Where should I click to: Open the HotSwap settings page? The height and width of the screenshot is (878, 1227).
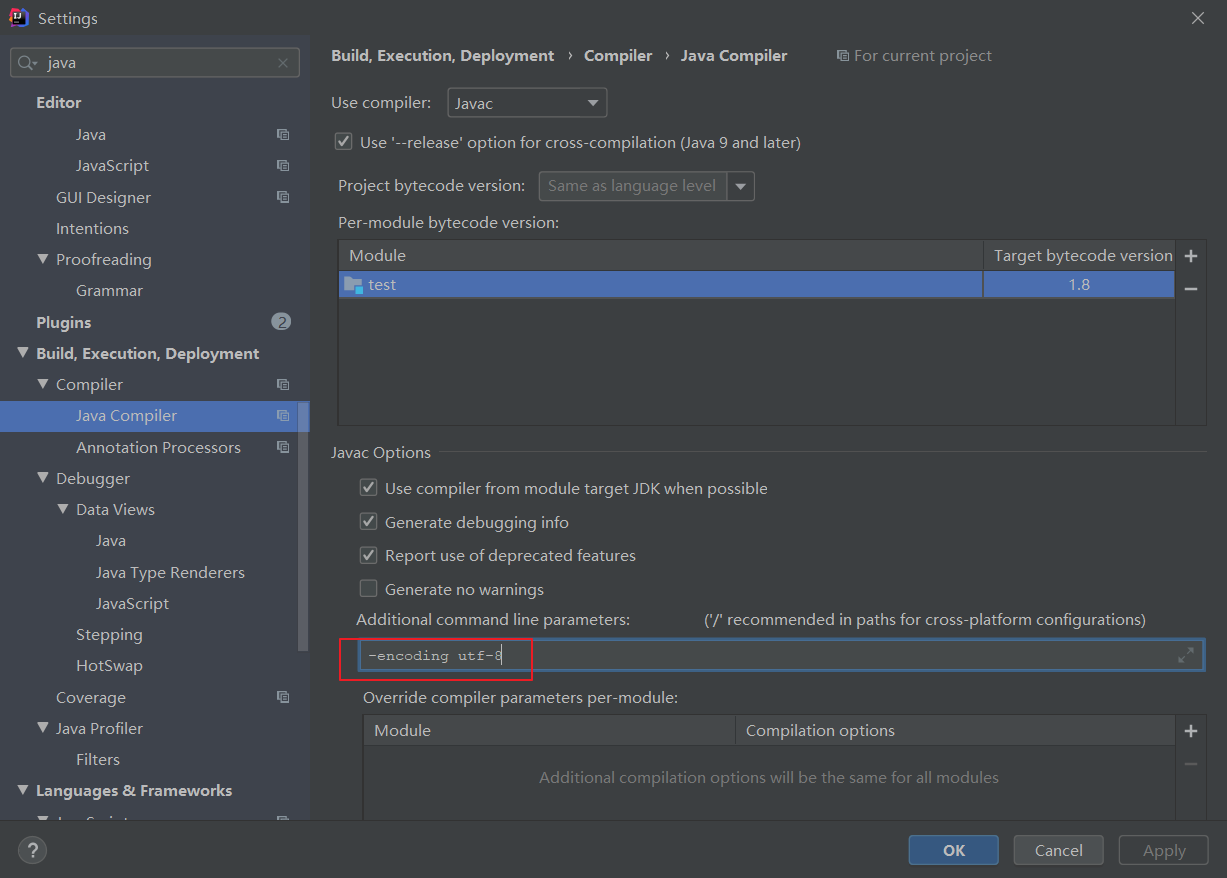[x=109, y=665]
